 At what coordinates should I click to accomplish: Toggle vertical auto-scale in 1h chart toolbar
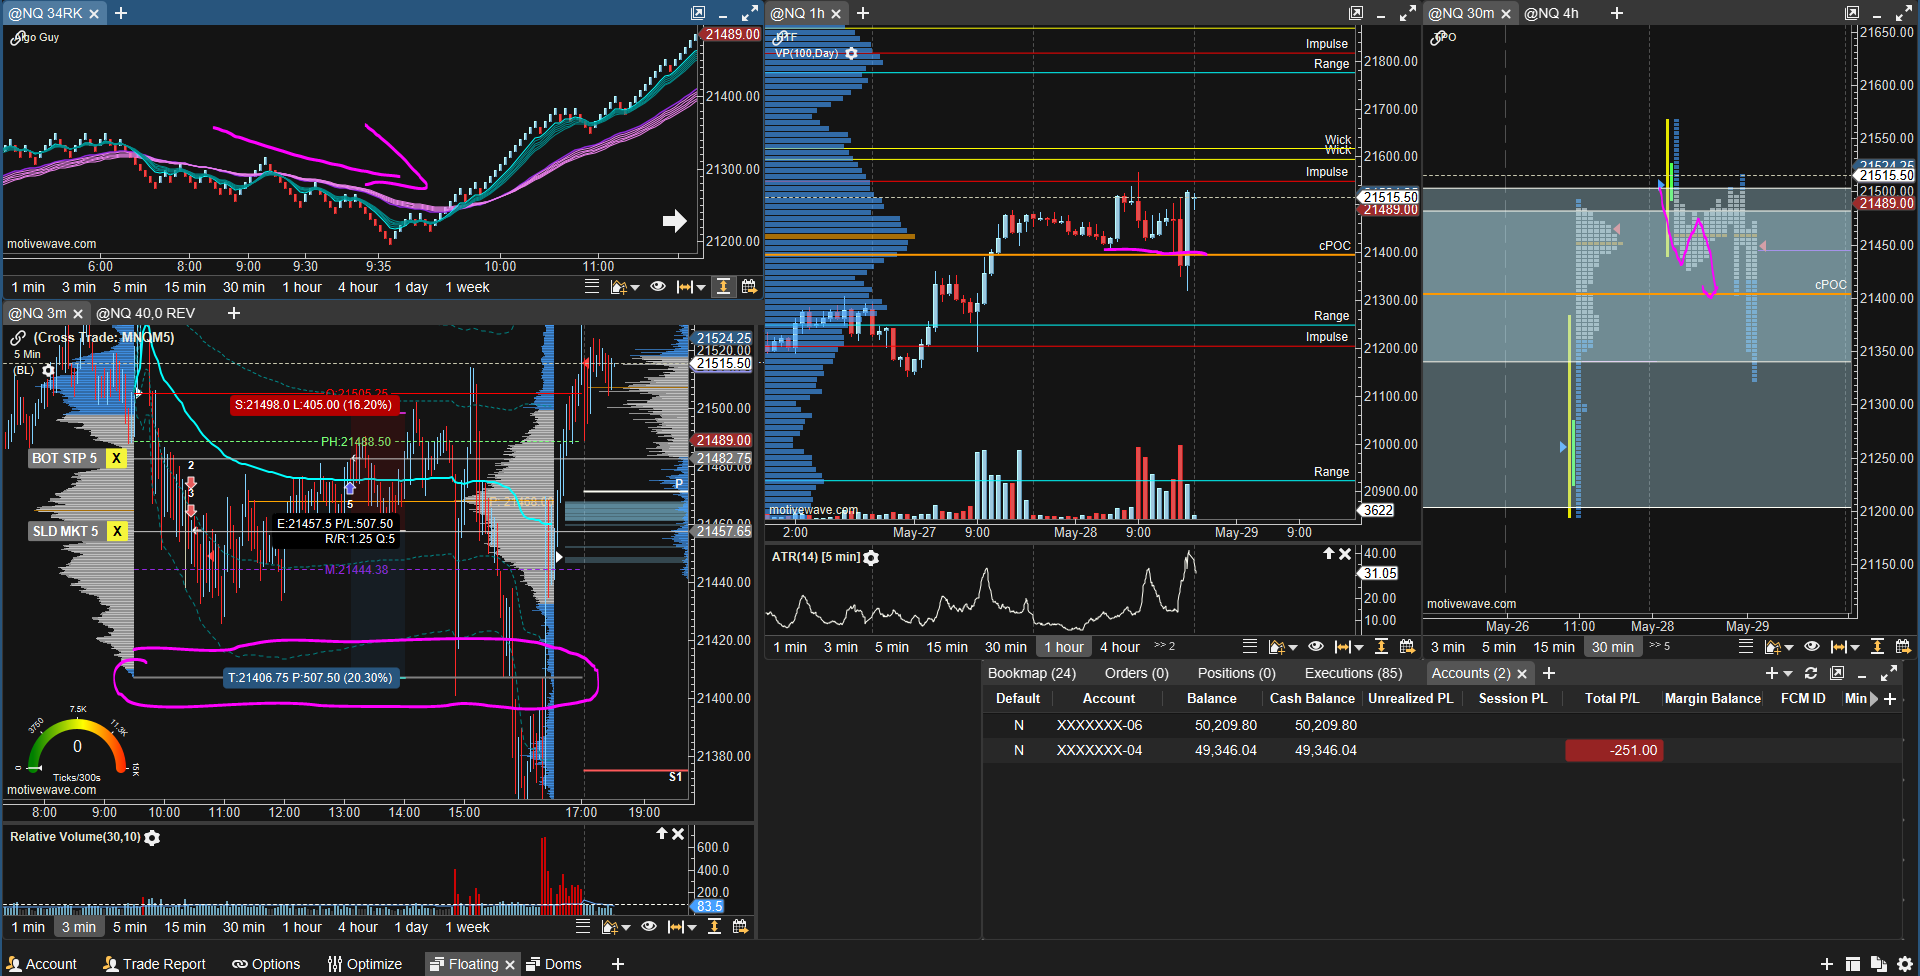coord(1381,647)
